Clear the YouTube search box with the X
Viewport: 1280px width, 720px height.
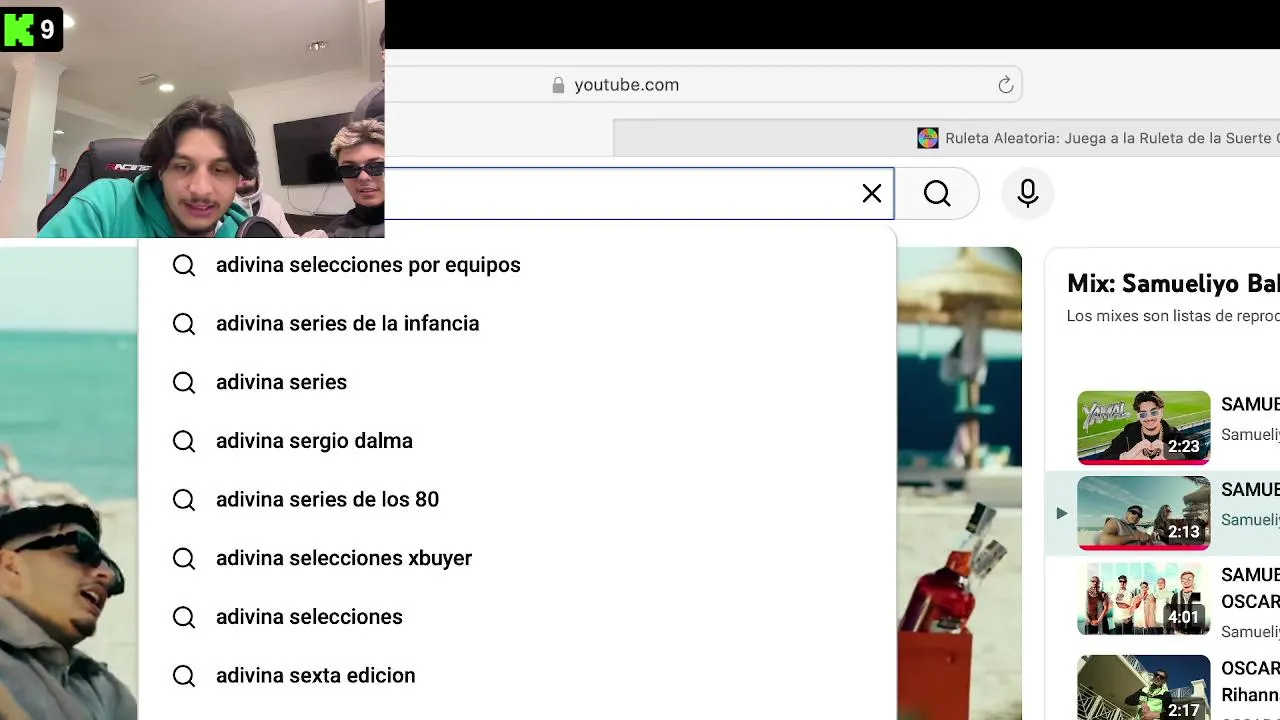coord(872,194)
